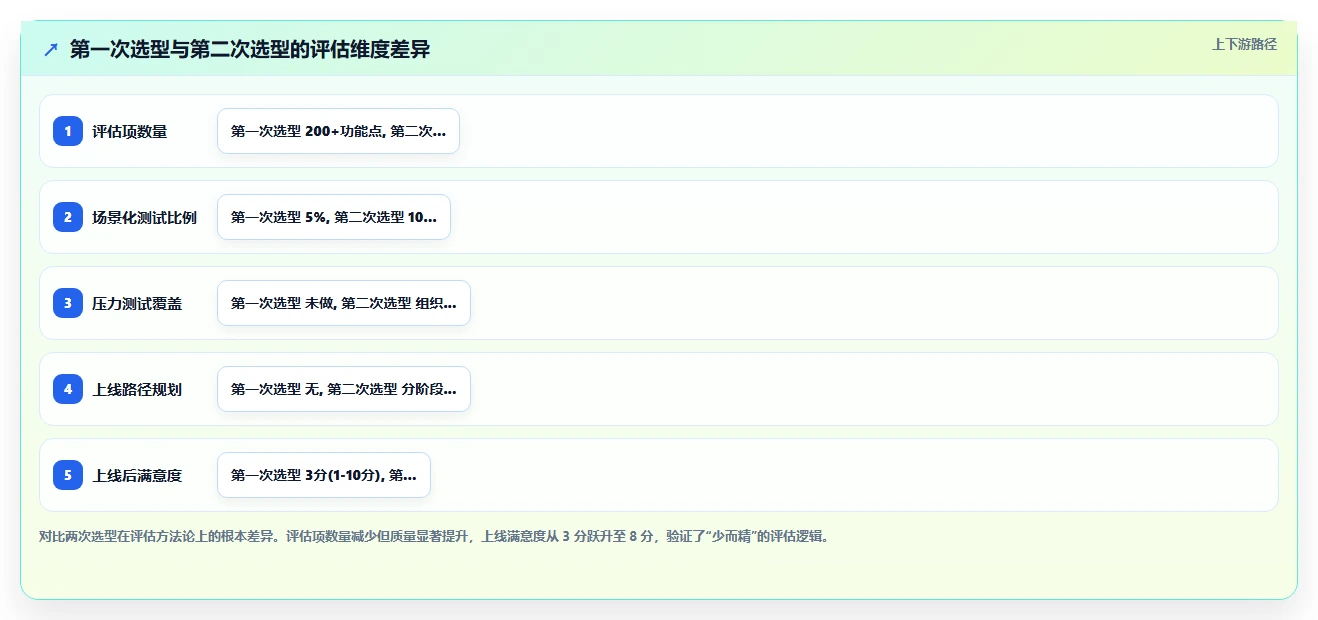Select the 场景化测试比例 row label

[x=145, y=217]
